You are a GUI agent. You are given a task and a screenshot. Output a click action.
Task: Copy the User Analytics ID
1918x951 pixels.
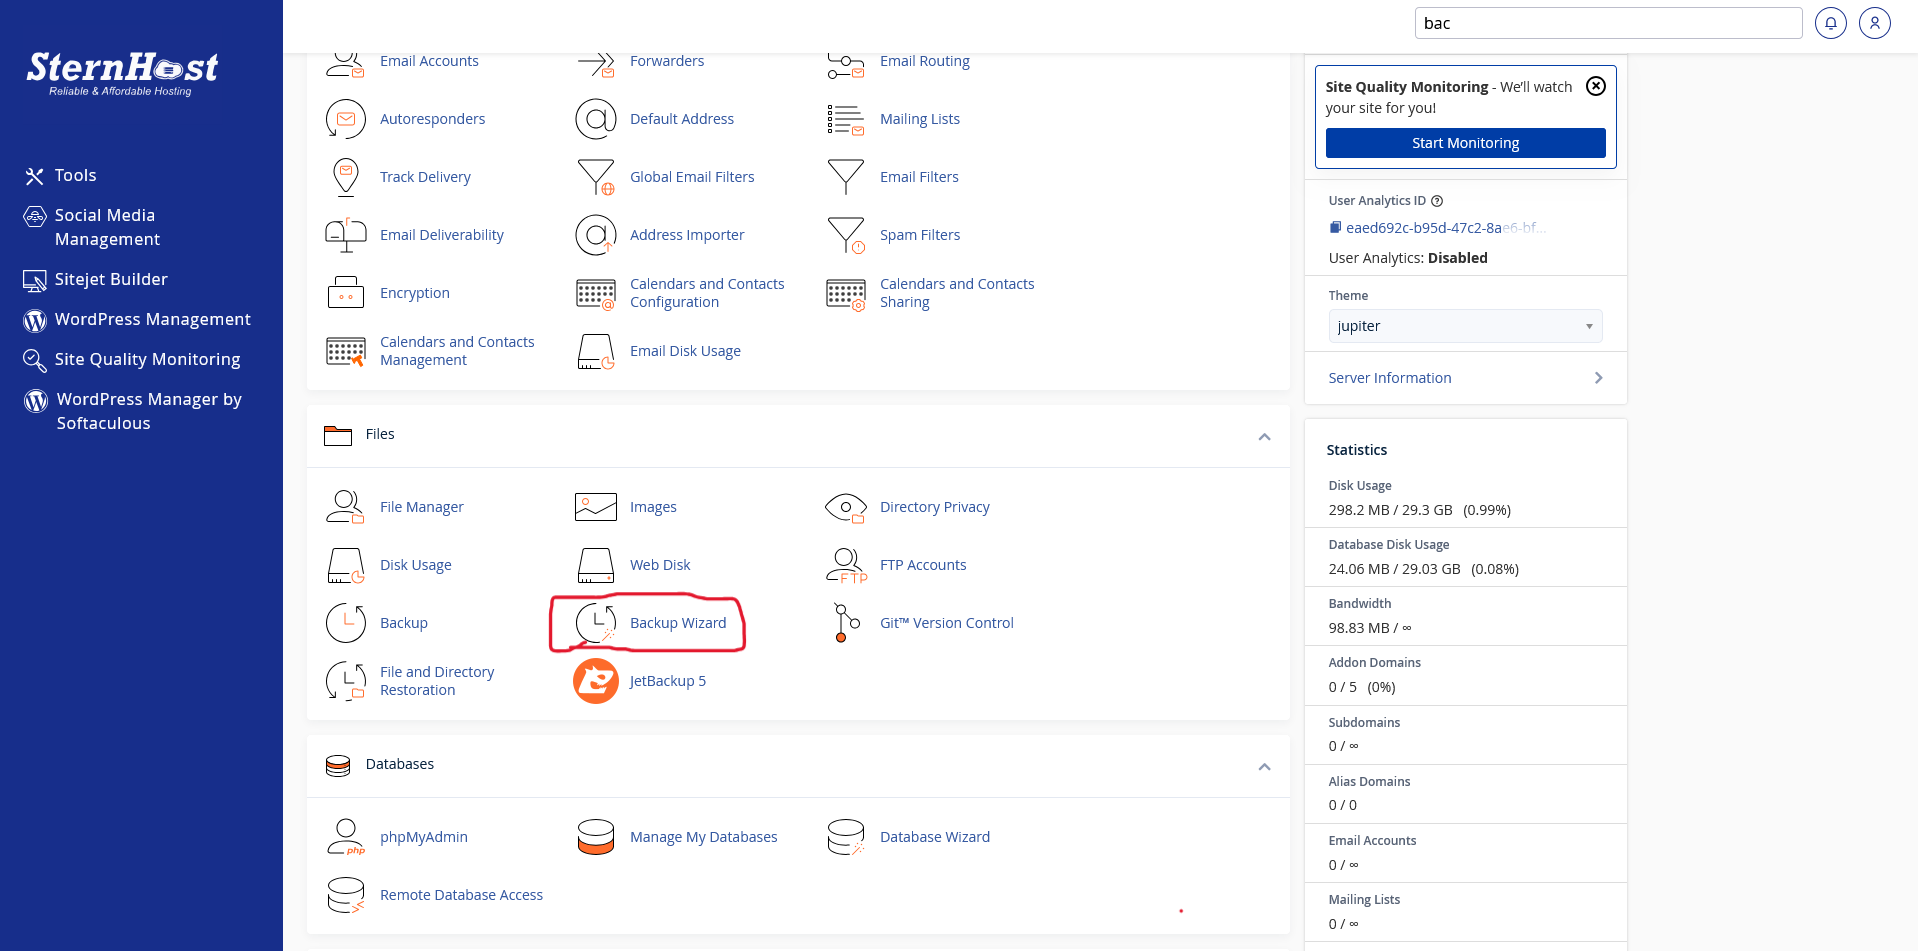[1335, 228]
